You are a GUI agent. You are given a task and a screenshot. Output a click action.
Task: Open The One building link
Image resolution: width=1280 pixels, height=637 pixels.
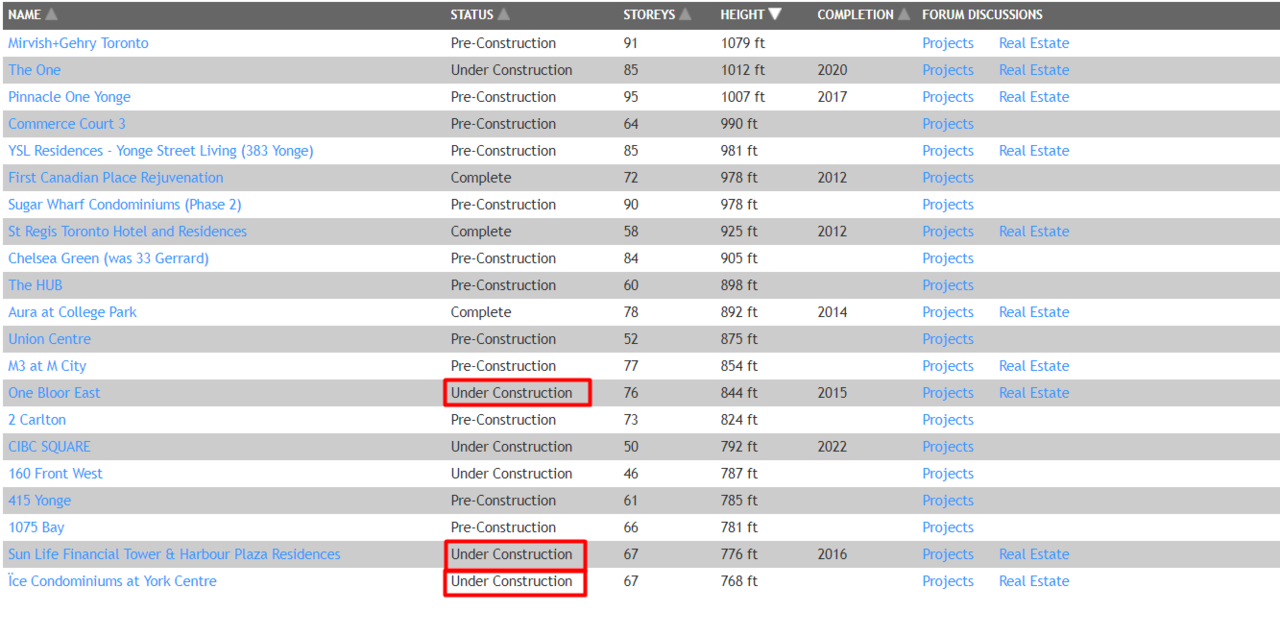tap(34, 70)
